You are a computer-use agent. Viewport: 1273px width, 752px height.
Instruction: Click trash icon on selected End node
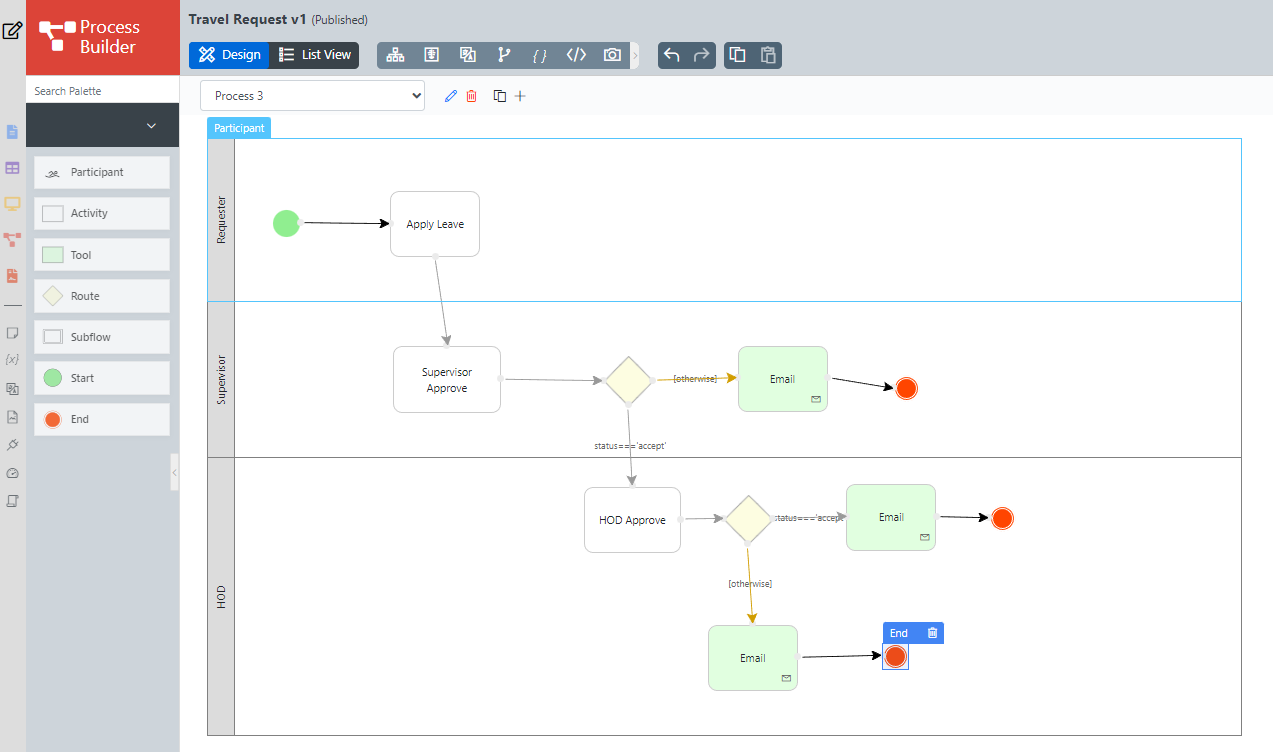tap(932, 633)
